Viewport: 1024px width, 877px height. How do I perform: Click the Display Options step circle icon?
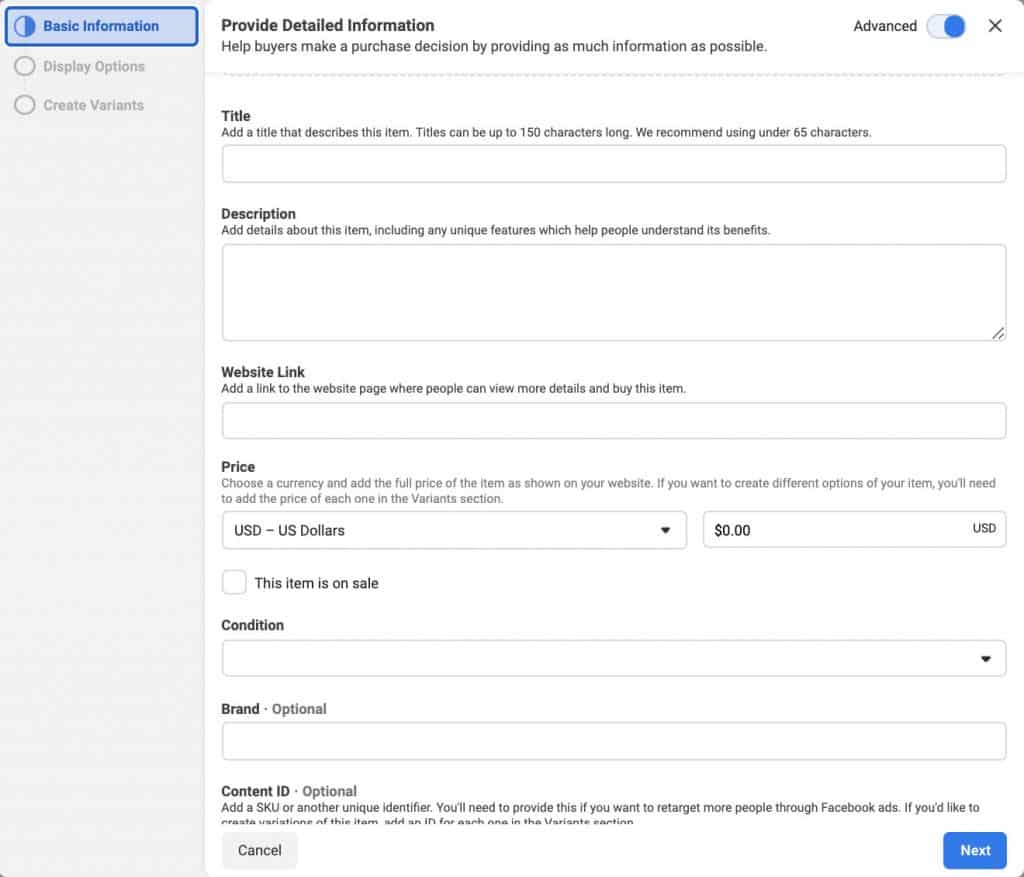[x=24, y=65]
